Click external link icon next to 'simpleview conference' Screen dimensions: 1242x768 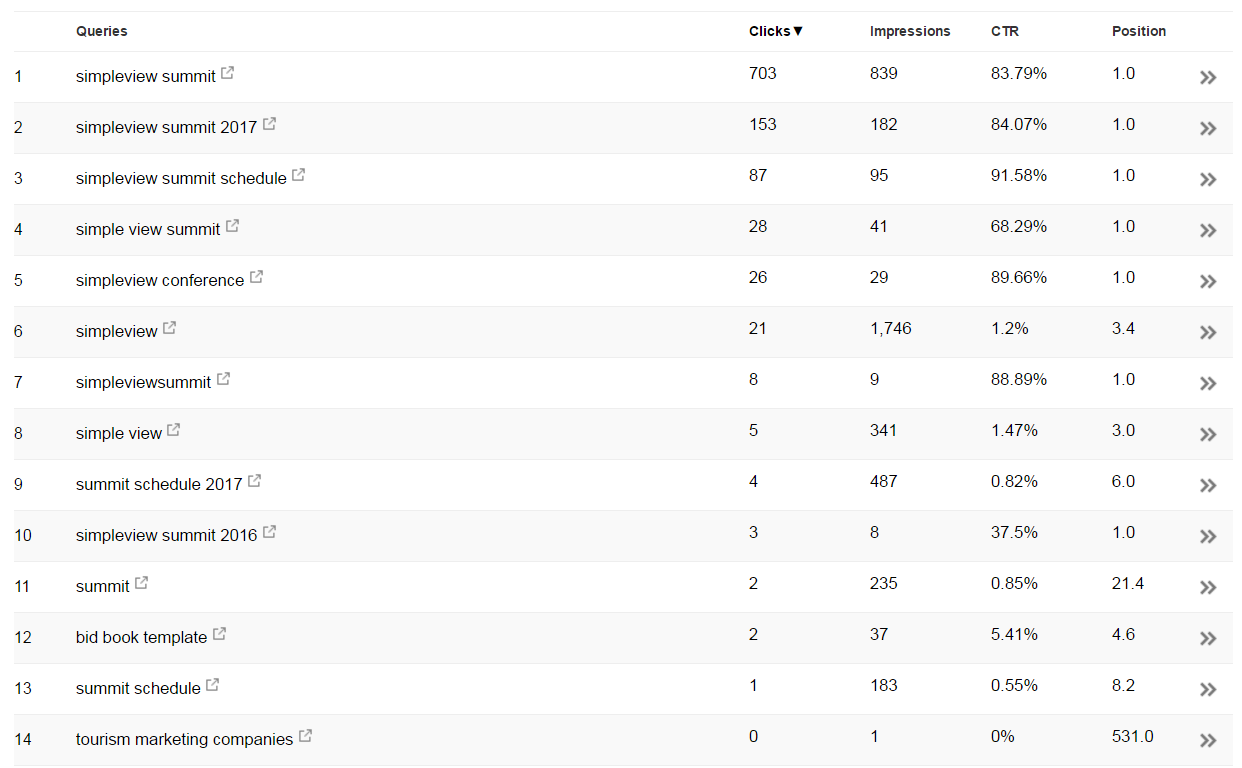(x=256, y=278)
